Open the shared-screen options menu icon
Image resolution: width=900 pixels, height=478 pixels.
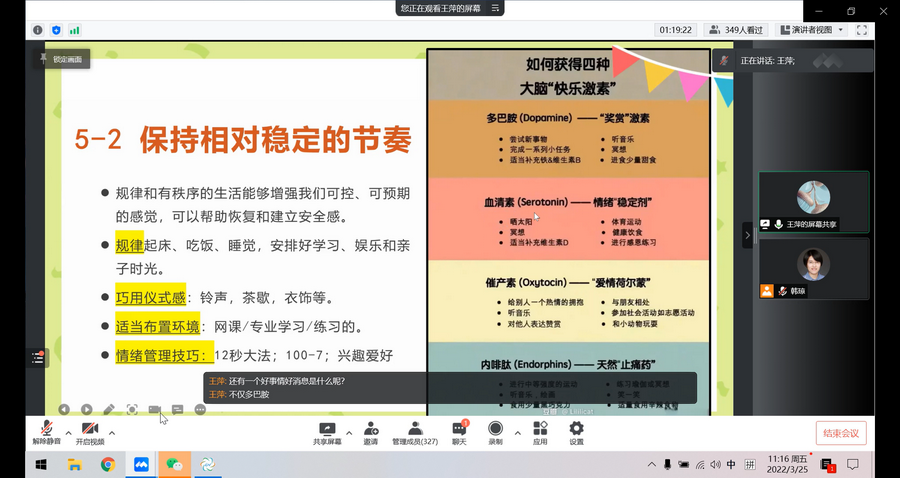tap(495, 8)
